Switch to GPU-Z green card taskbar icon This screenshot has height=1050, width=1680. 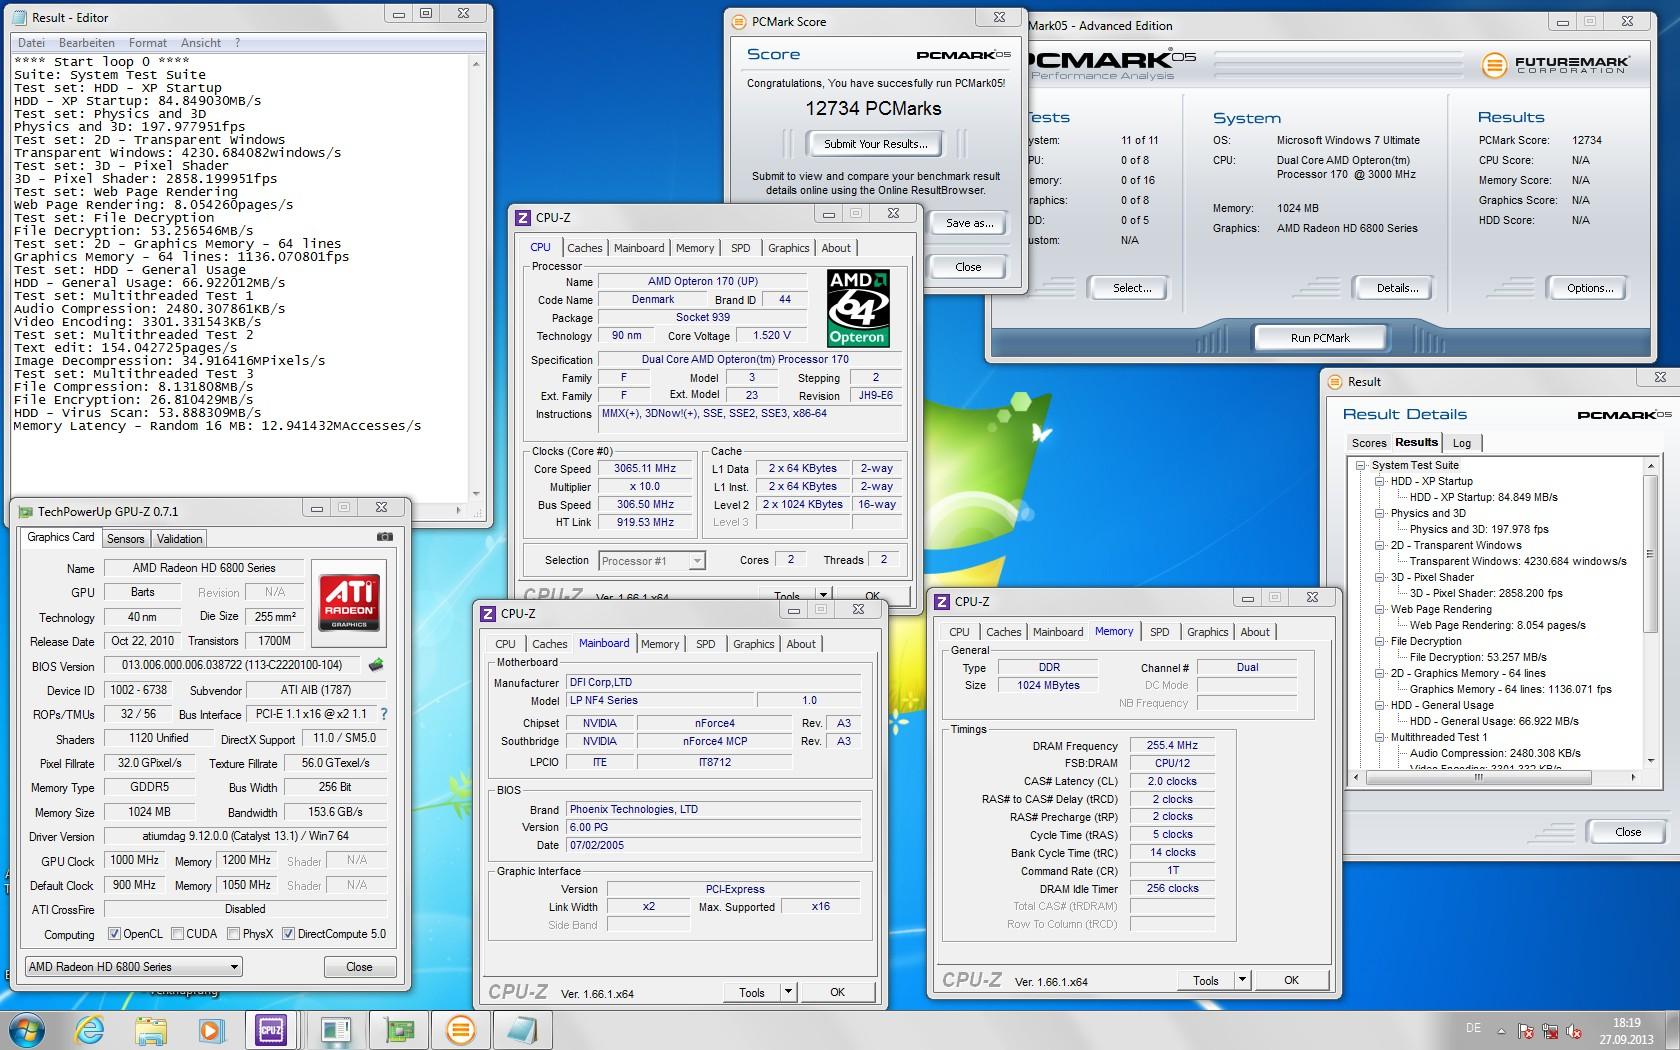399,1030
